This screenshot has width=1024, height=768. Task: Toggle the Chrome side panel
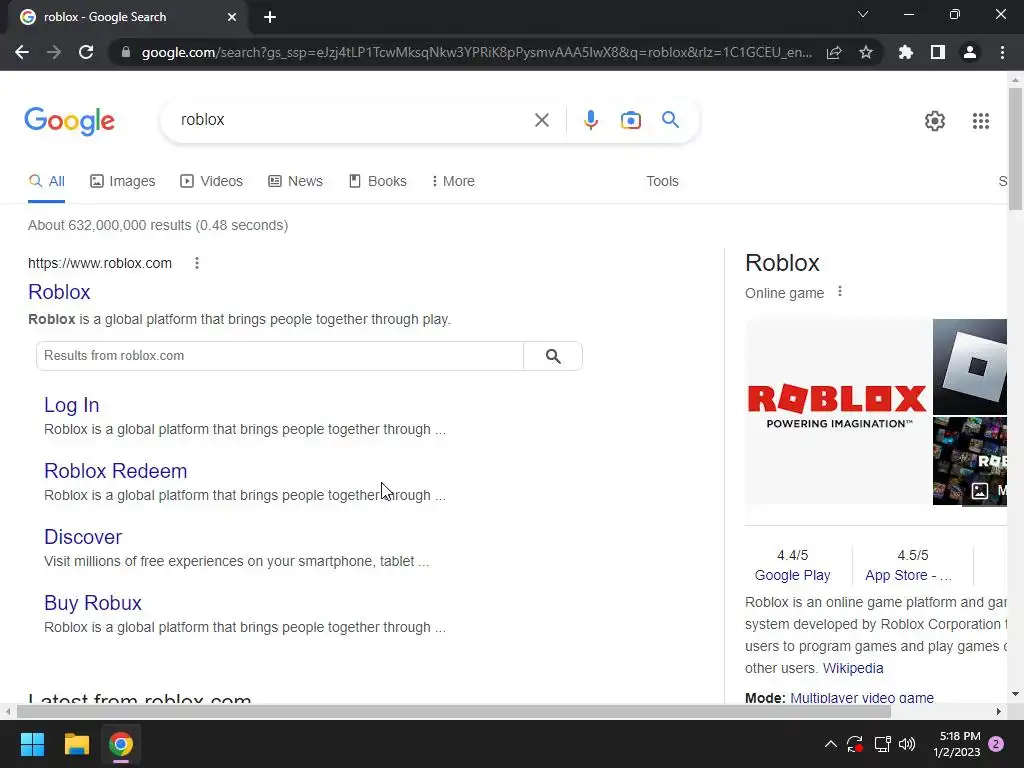point(938,52)
